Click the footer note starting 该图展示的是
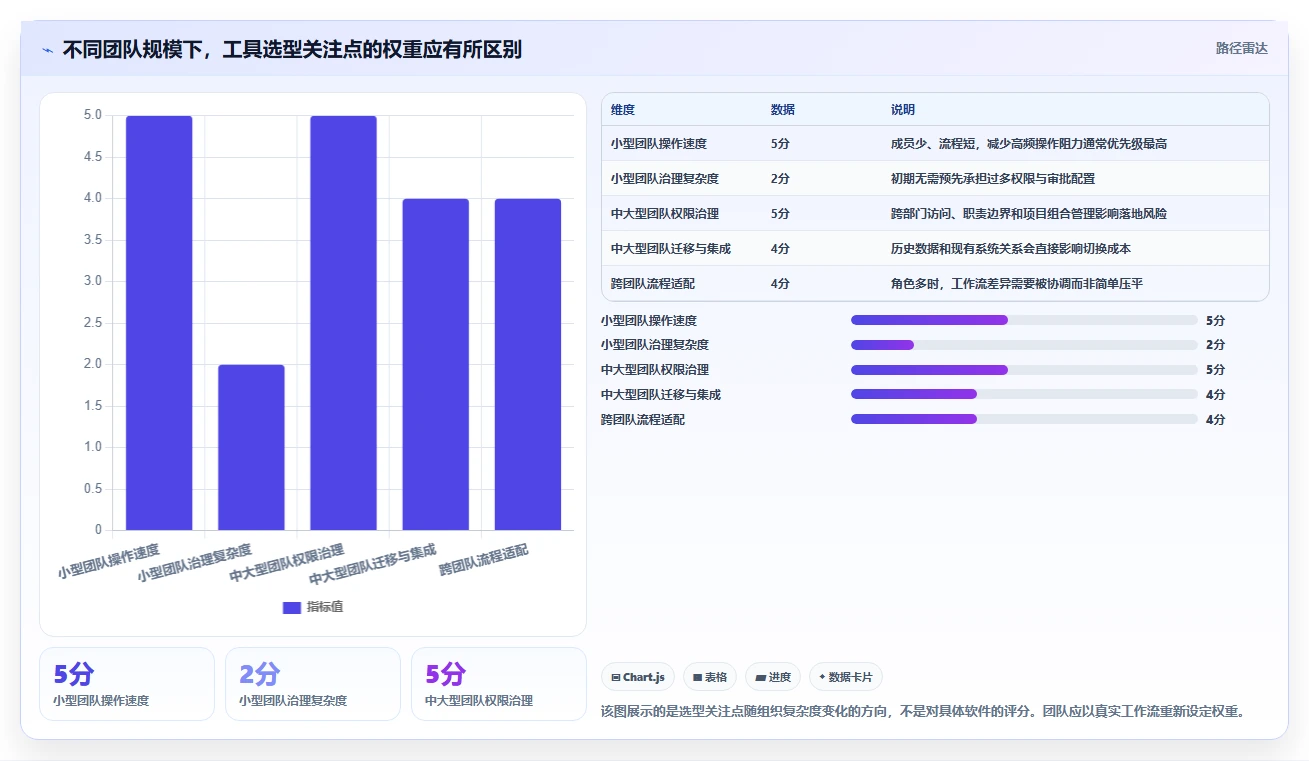 923,712
